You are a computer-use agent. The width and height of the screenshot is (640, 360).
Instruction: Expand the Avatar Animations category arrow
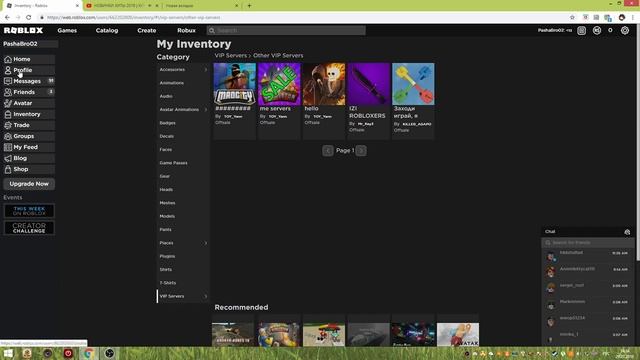coord(206,110)
